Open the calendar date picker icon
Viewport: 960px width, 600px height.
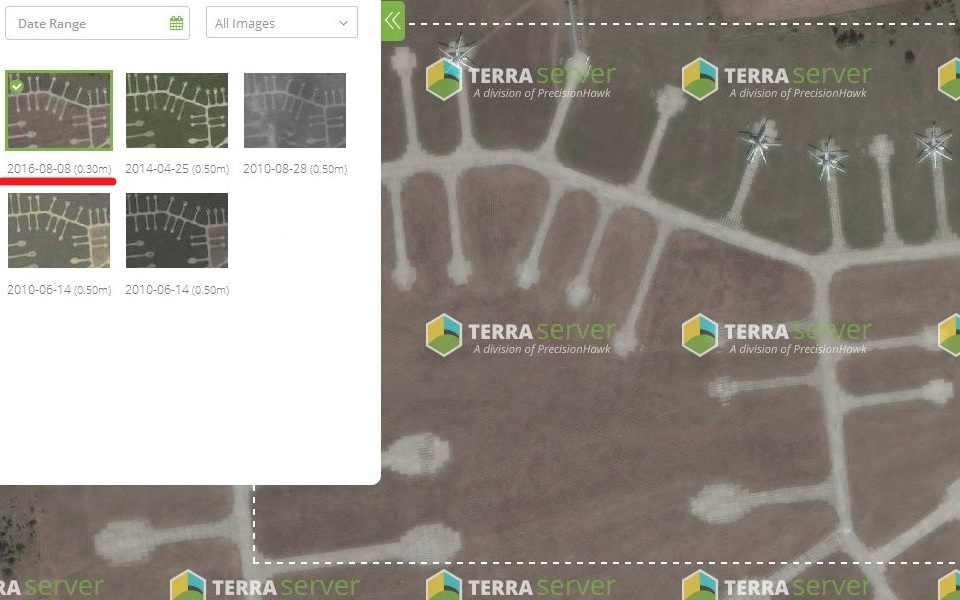(x=176, y=23)
